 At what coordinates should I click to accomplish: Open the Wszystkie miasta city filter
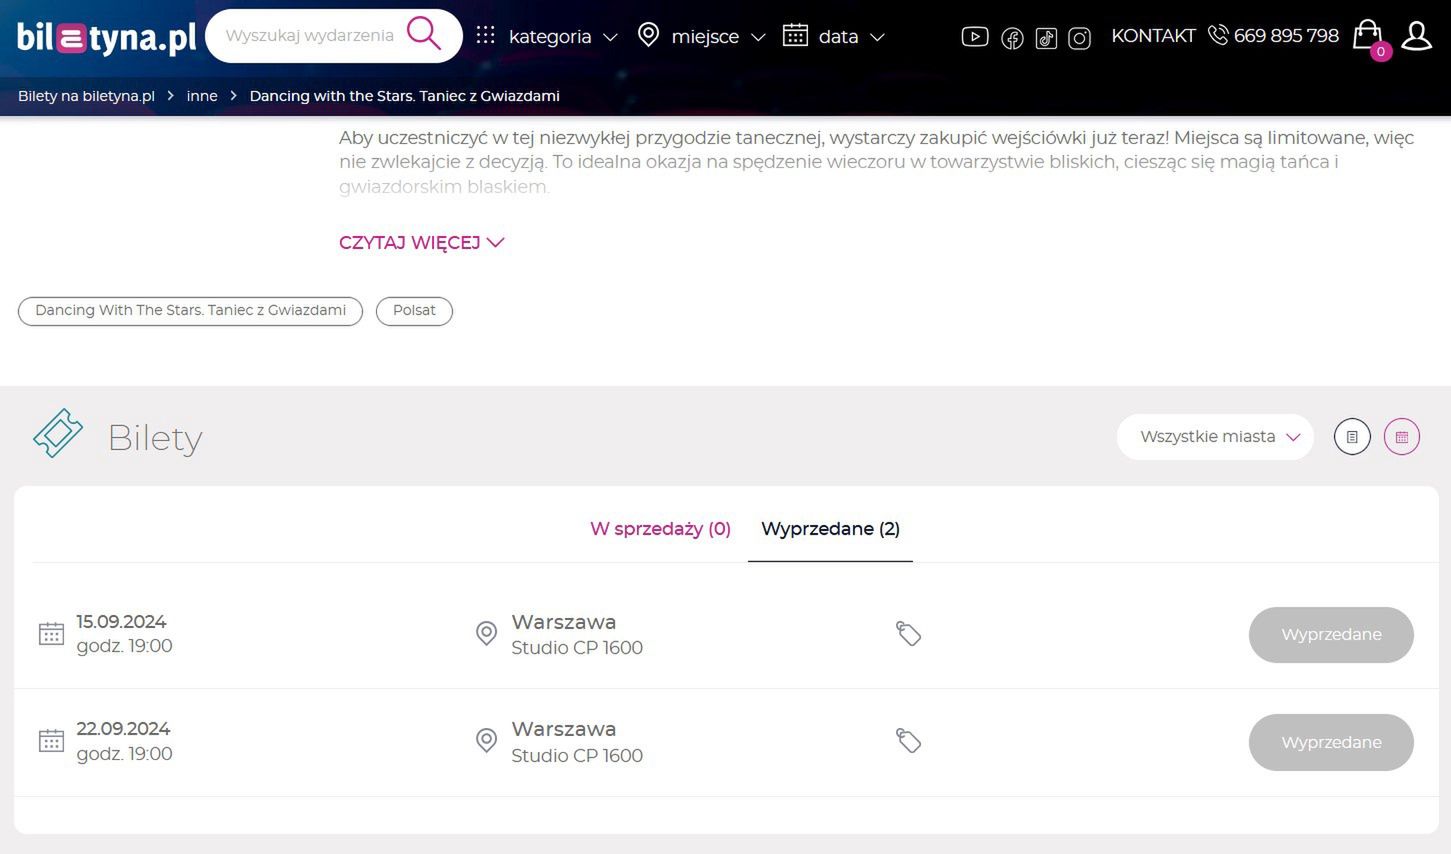[1215, 437]
